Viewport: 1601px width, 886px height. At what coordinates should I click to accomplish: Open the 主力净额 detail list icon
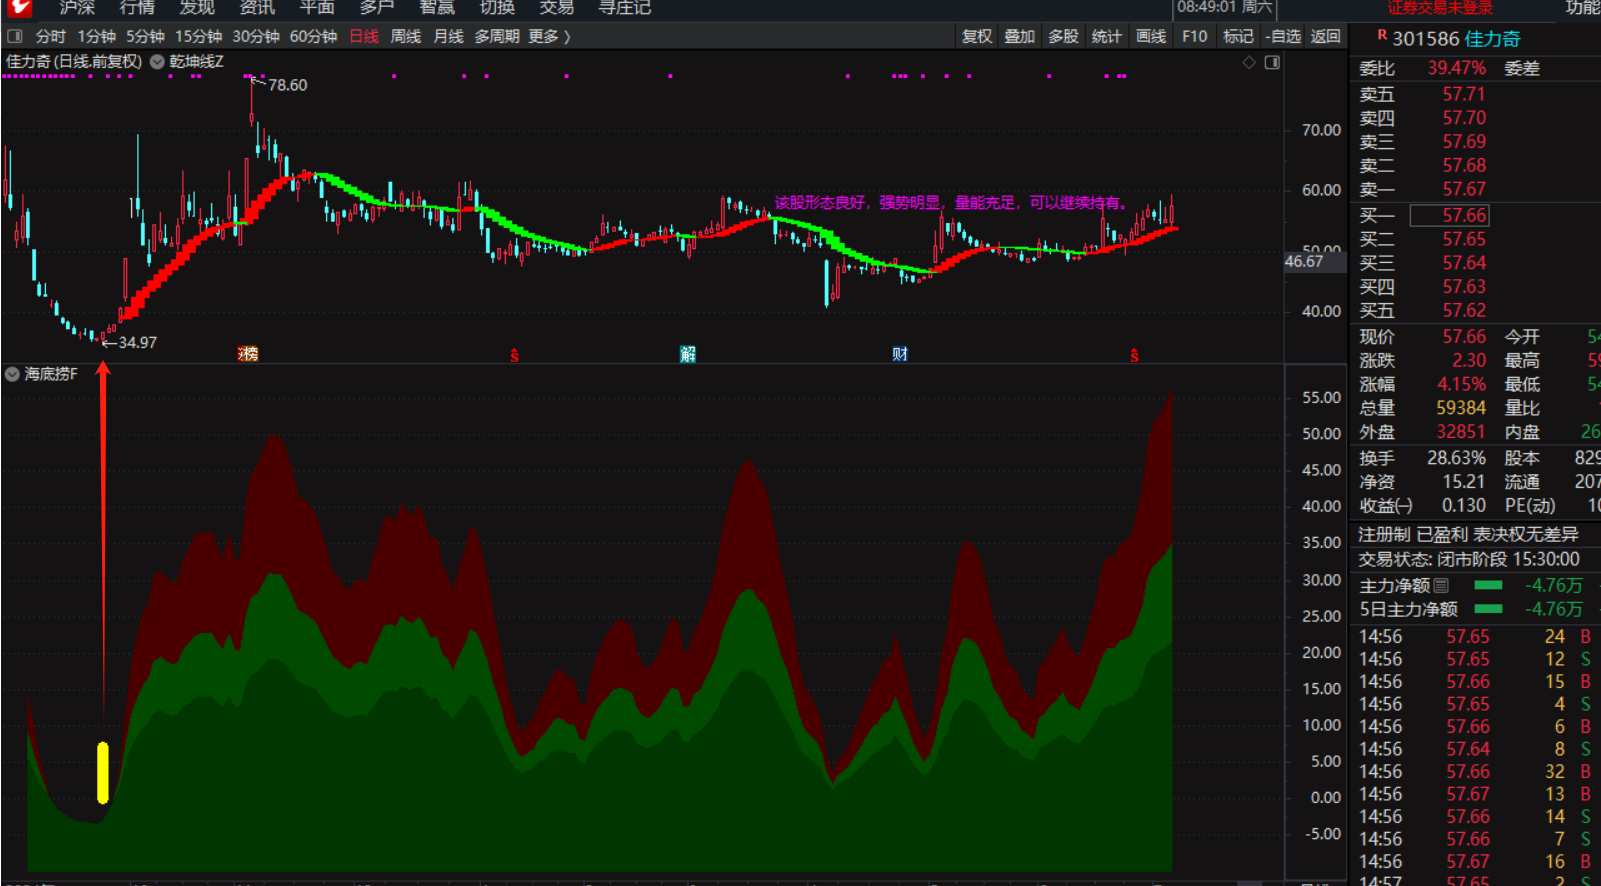(x=1441, y=585)
